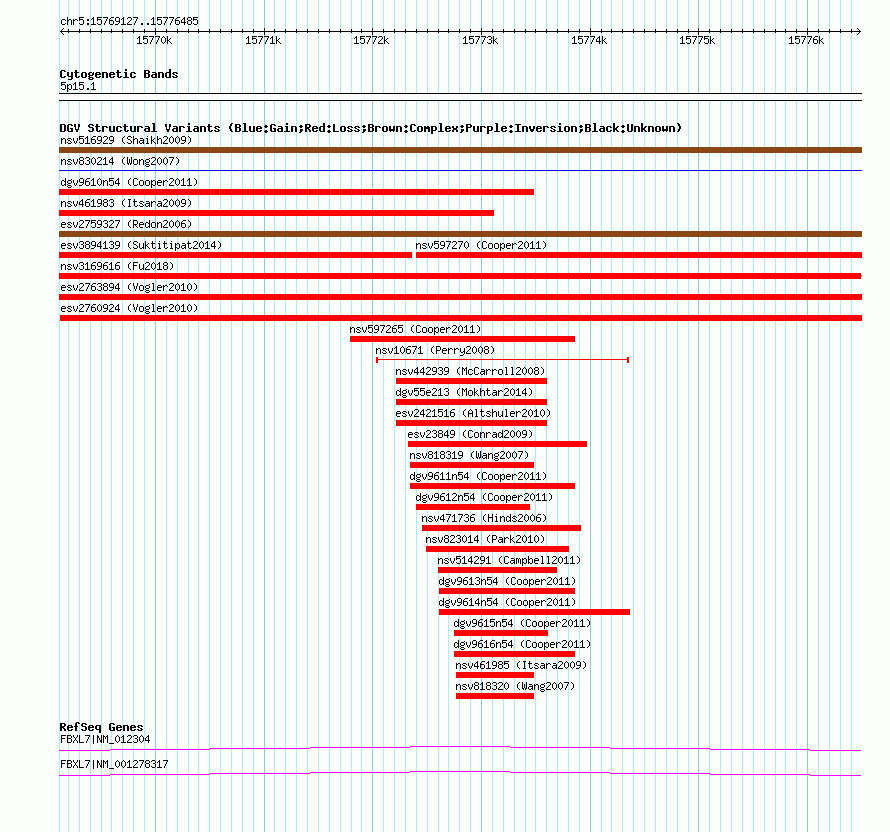Viewport: 890px width, 832px height.
Task: Click the 15773k ruler tick label
Action: coord(480,40)
